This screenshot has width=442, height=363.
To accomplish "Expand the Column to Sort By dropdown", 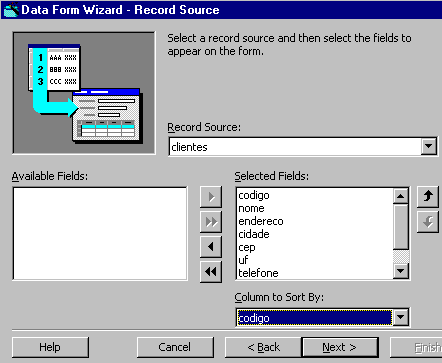I will pos(400,317).
